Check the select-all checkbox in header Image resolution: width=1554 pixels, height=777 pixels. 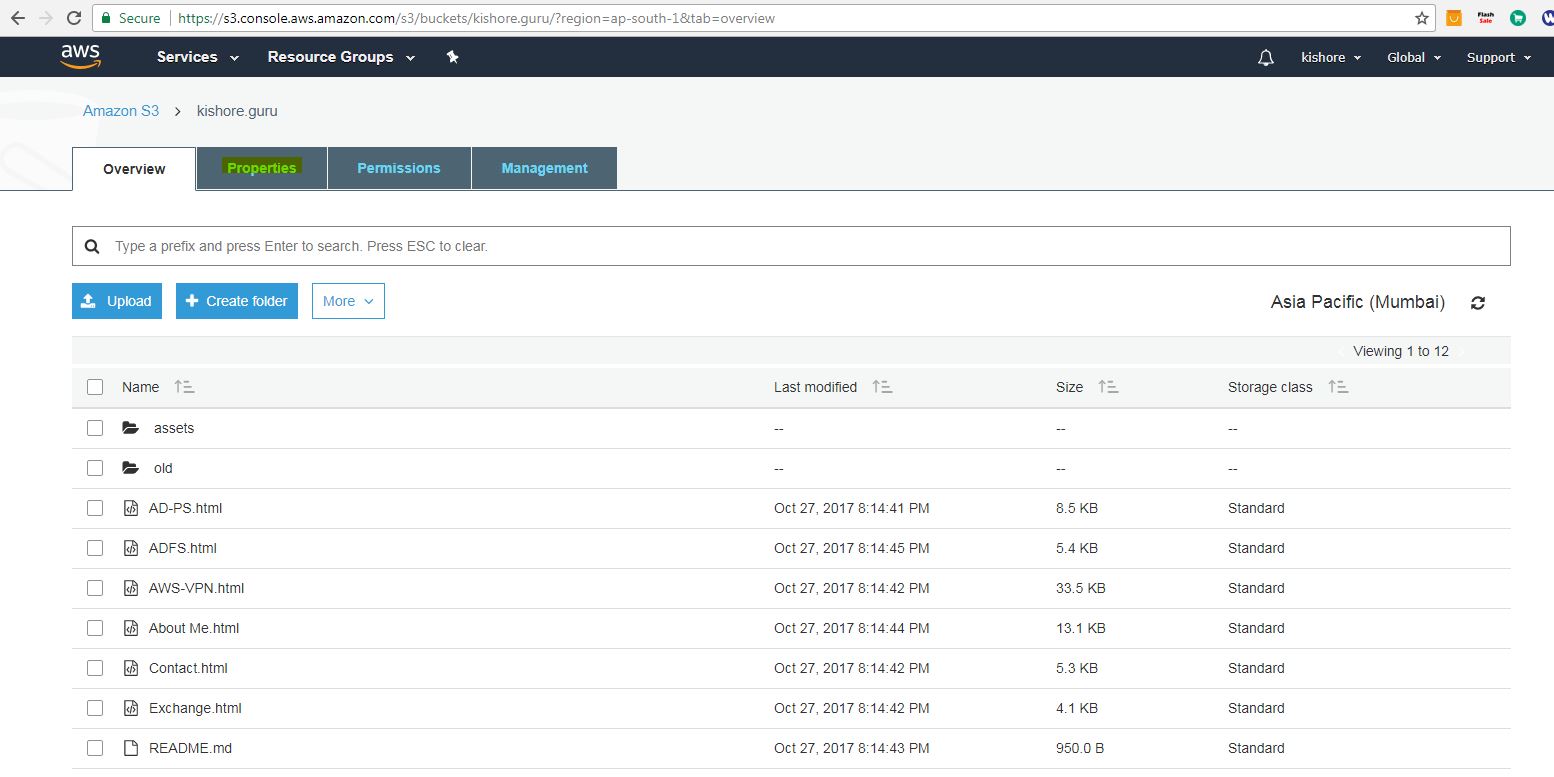coord(95,387)
